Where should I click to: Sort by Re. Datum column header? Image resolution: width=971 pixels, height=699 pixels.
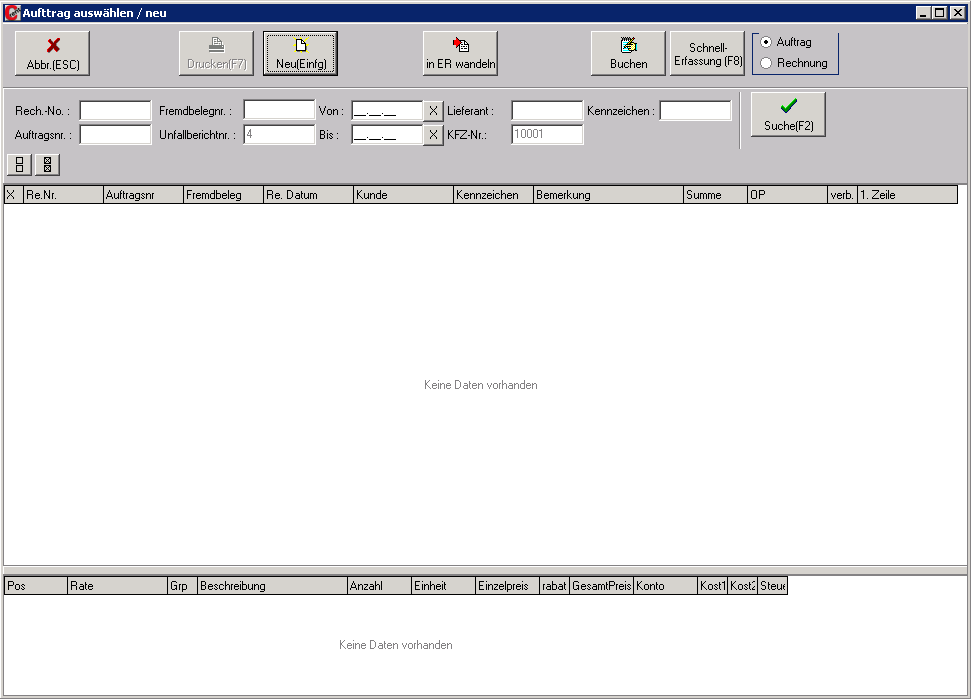click(x=308, y=195)
